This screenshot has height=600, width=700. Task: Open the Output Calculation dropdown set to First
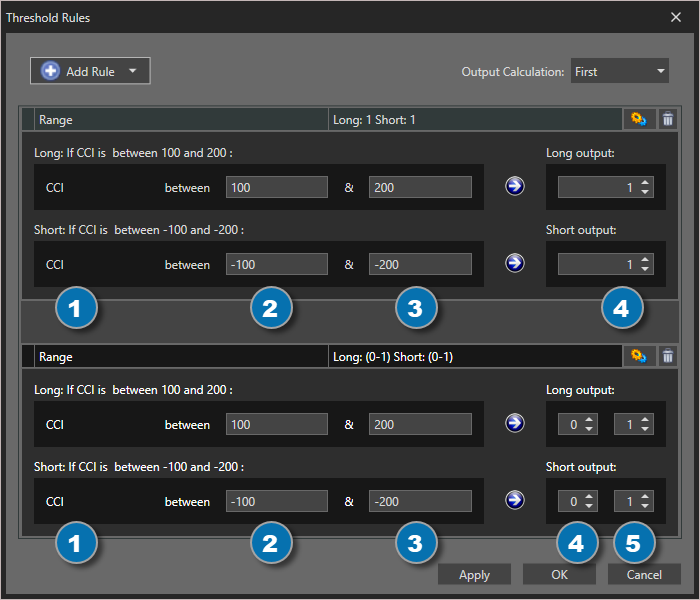point(619,71)
